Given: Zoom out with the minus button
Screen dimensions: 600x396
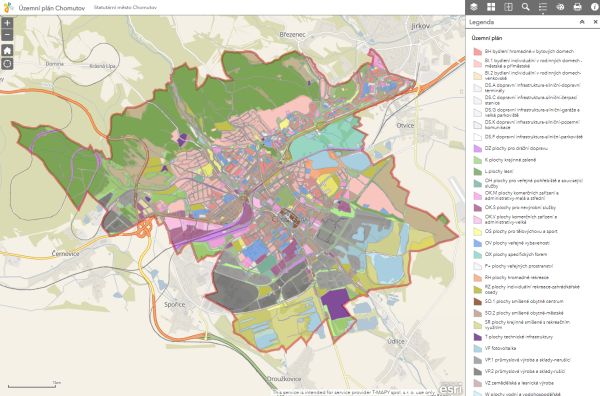Looking at the screenshot, I should coord(7,35).
